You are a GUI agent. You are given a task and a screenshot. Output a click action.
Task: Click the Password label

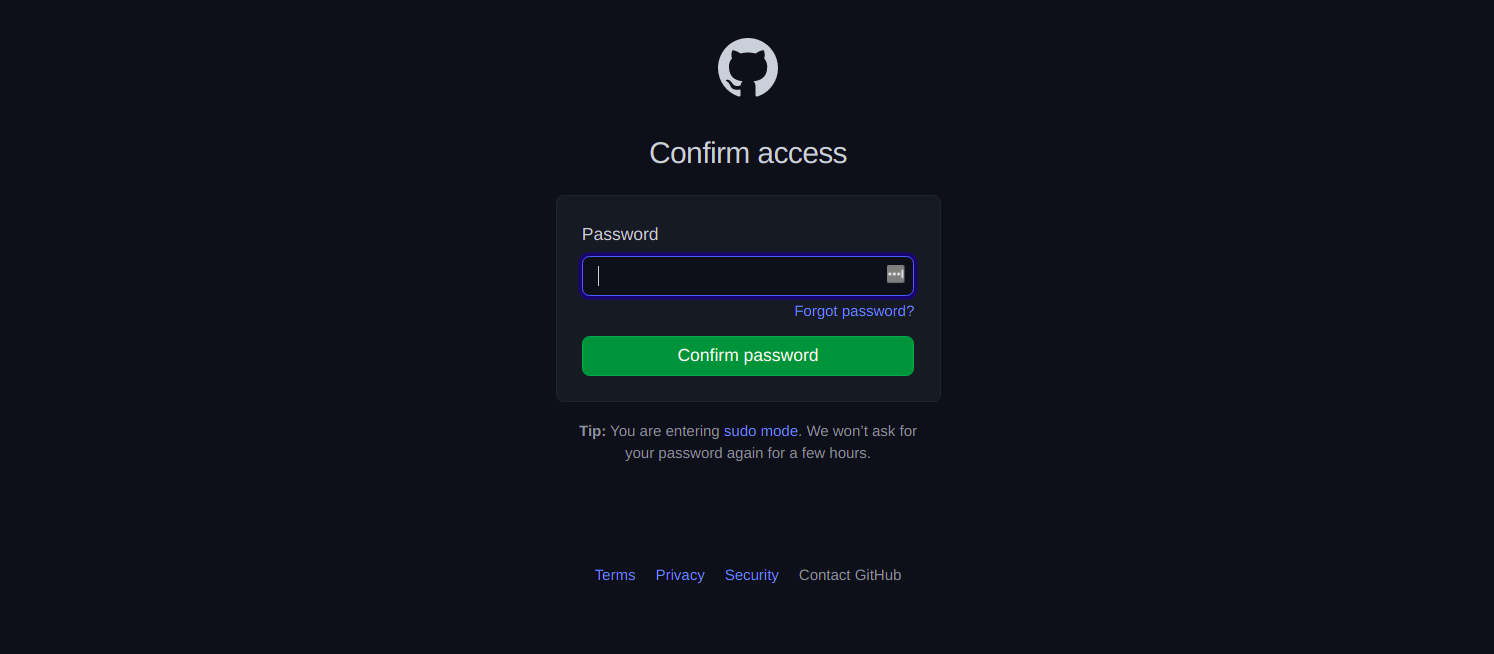point(620,234)
